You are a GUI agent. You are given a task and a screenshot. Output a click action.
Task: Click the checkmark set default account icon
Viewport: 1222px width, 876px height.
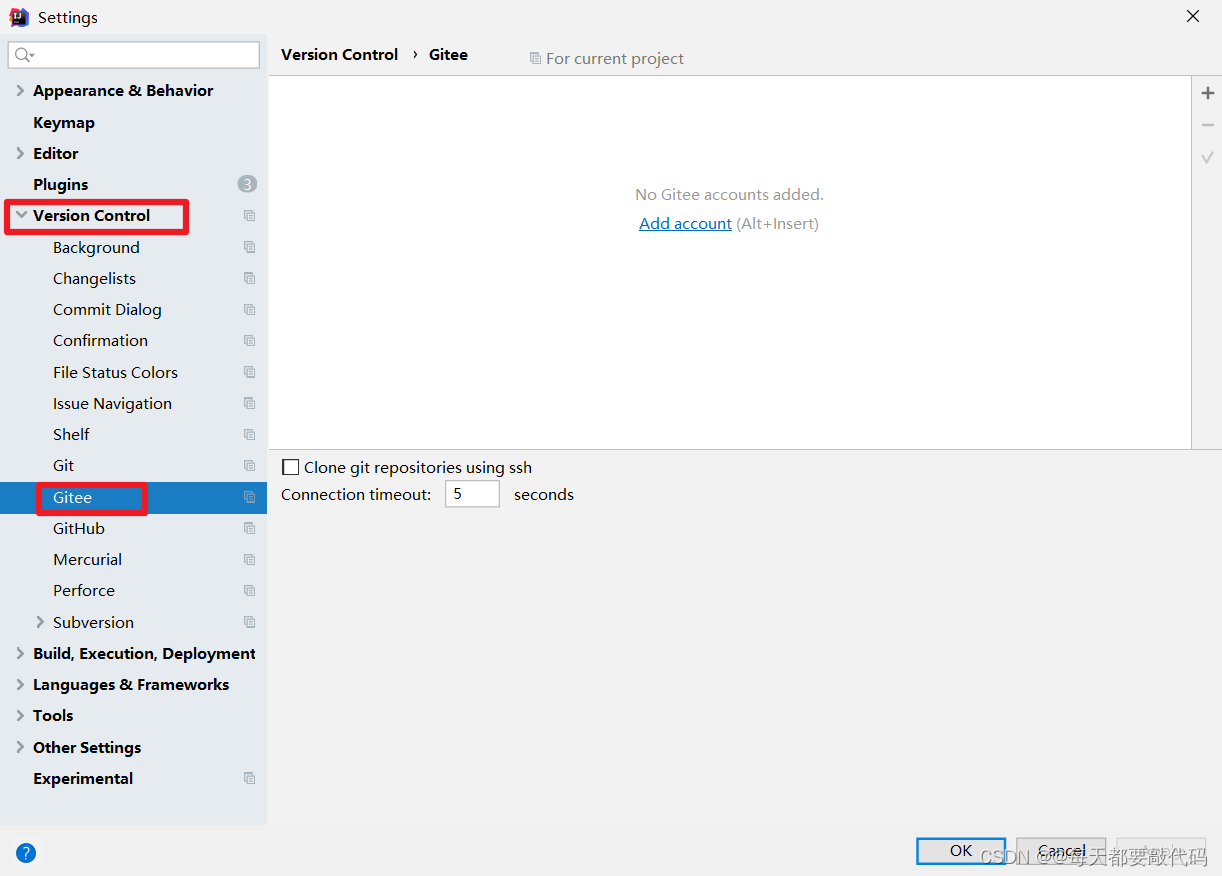click(x=1207, y=157)
